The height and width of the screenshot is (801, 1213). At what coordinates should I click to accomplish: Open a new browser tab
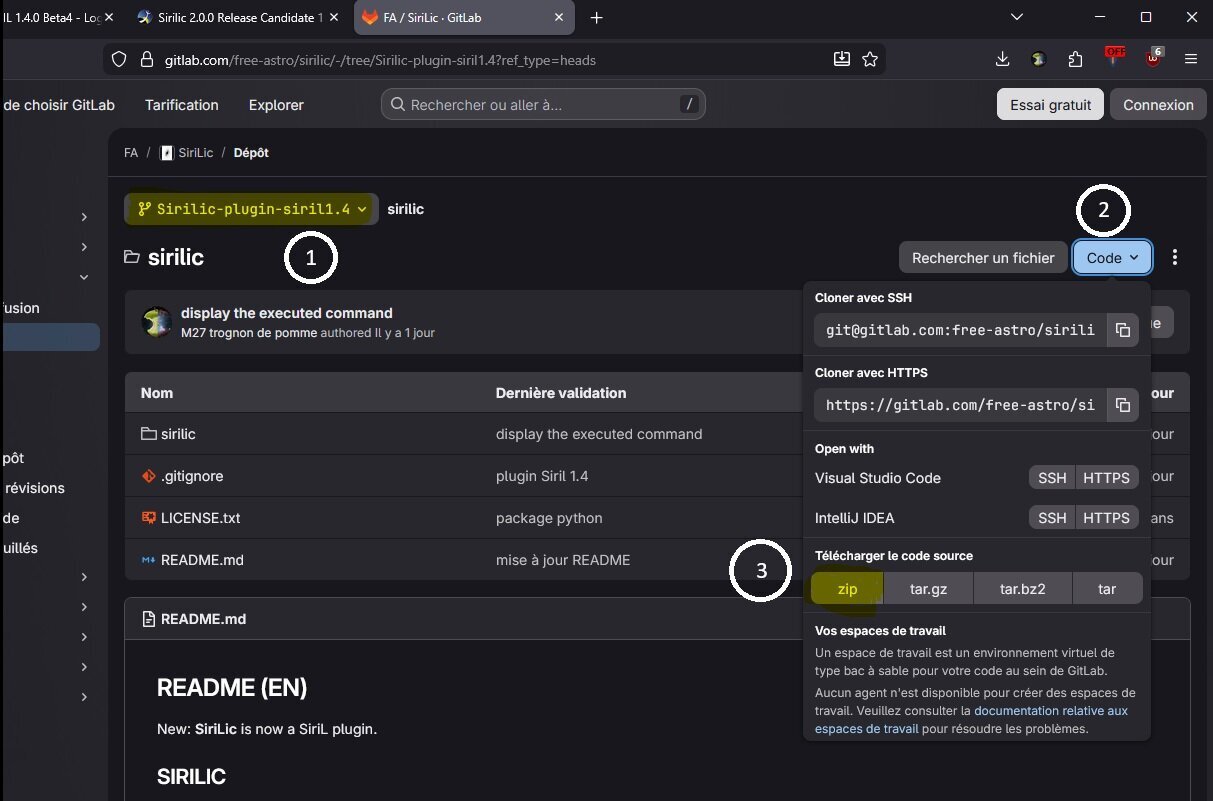[597, 18]
